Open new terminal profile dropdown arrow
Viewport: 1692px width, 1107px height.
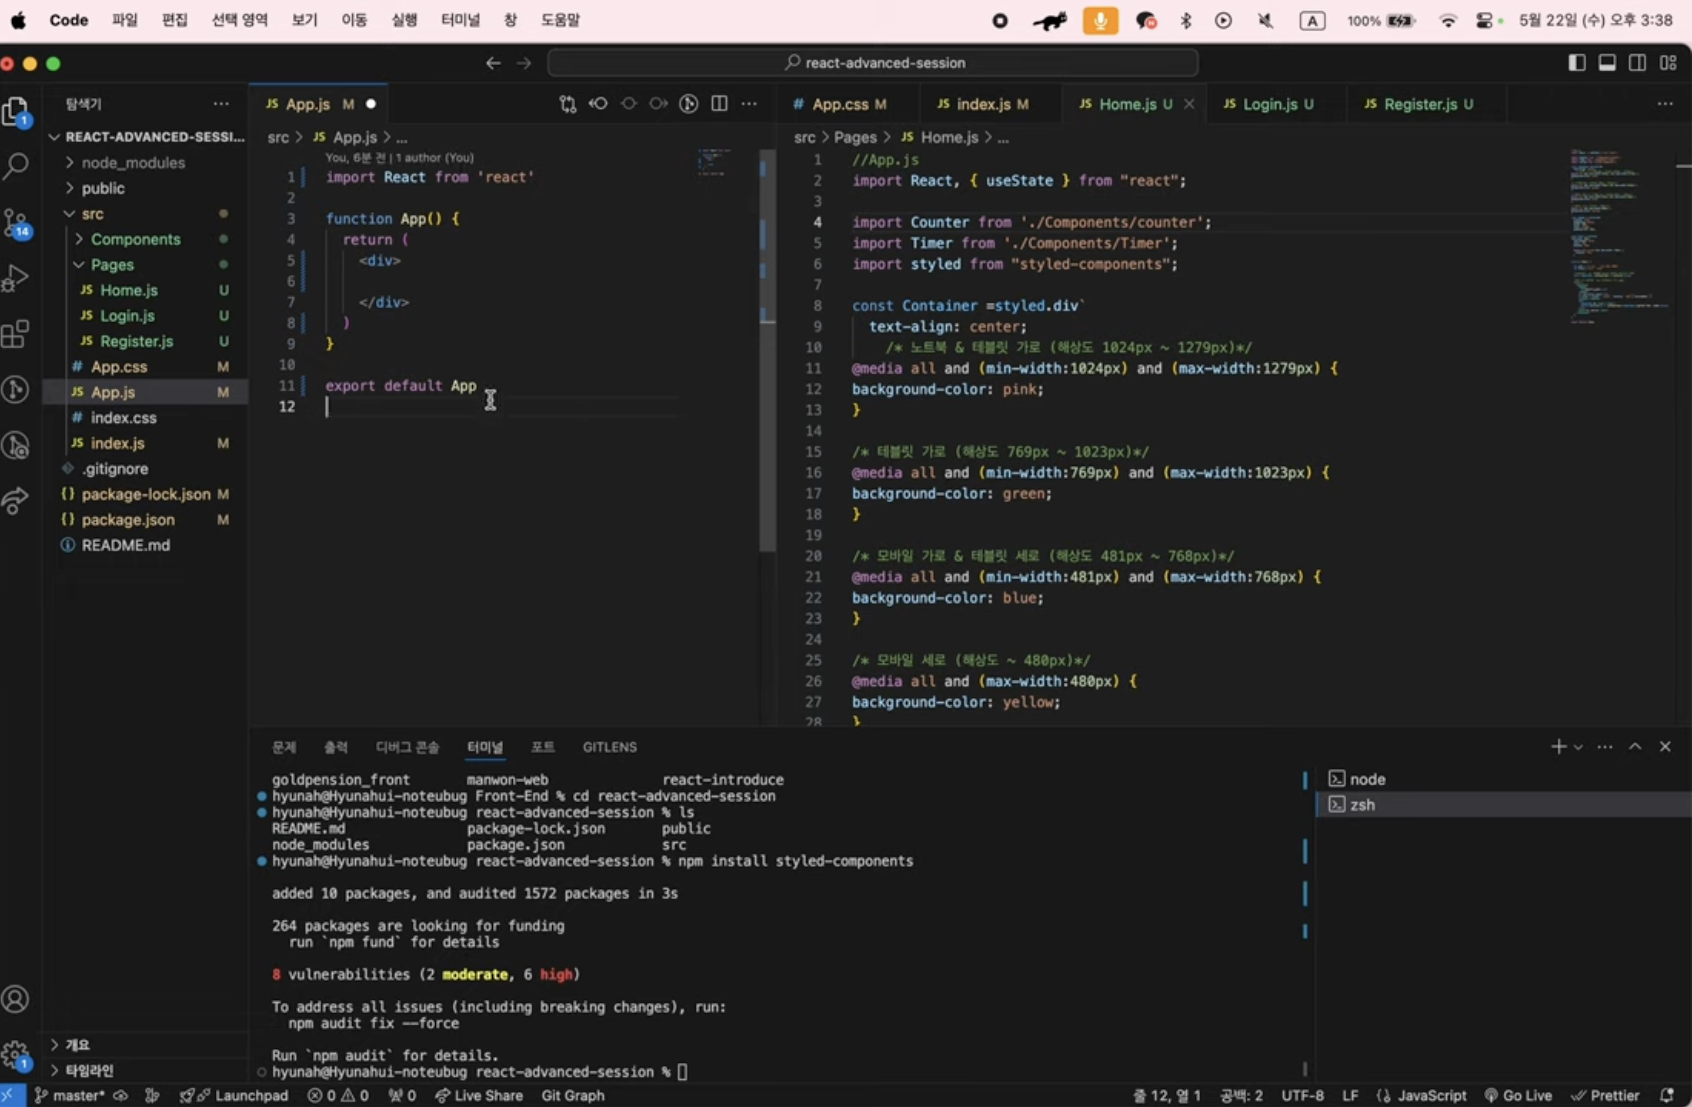pyautogui.click(x=1578, y=747)
